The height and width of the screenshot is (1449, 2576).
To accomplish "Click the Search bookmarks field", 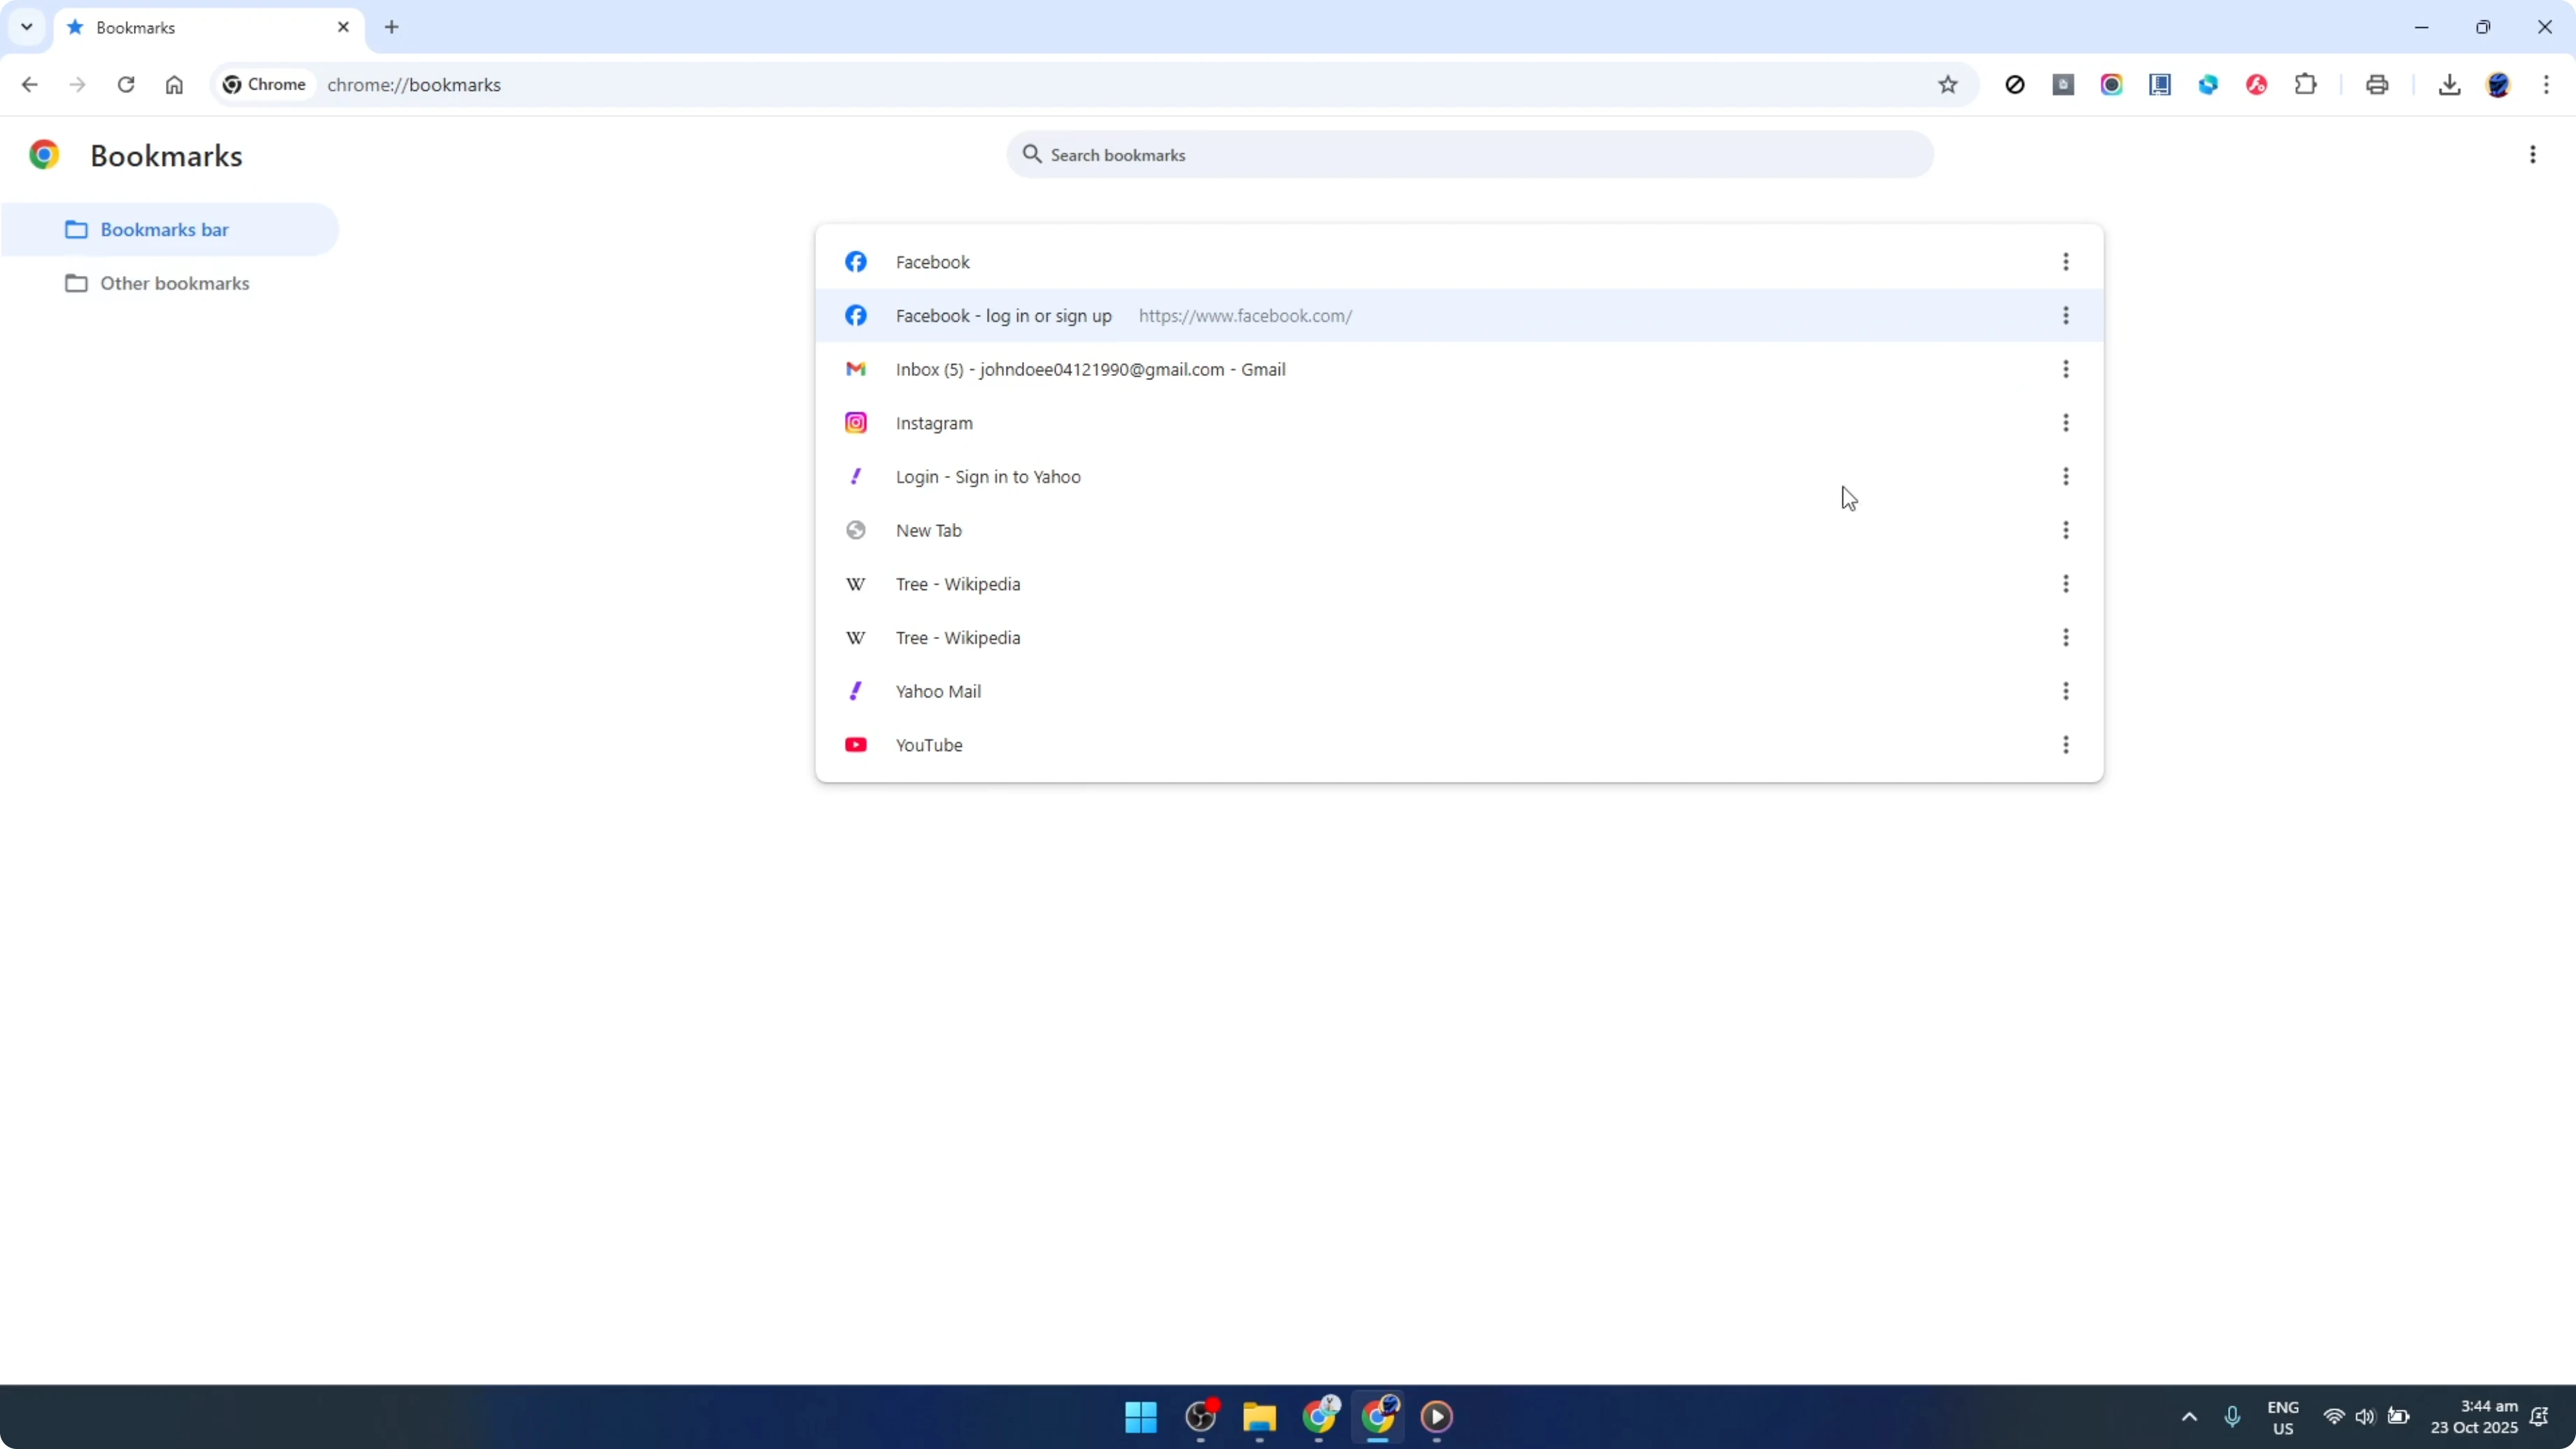I will pyautogui.click(x=1470, y=155).
